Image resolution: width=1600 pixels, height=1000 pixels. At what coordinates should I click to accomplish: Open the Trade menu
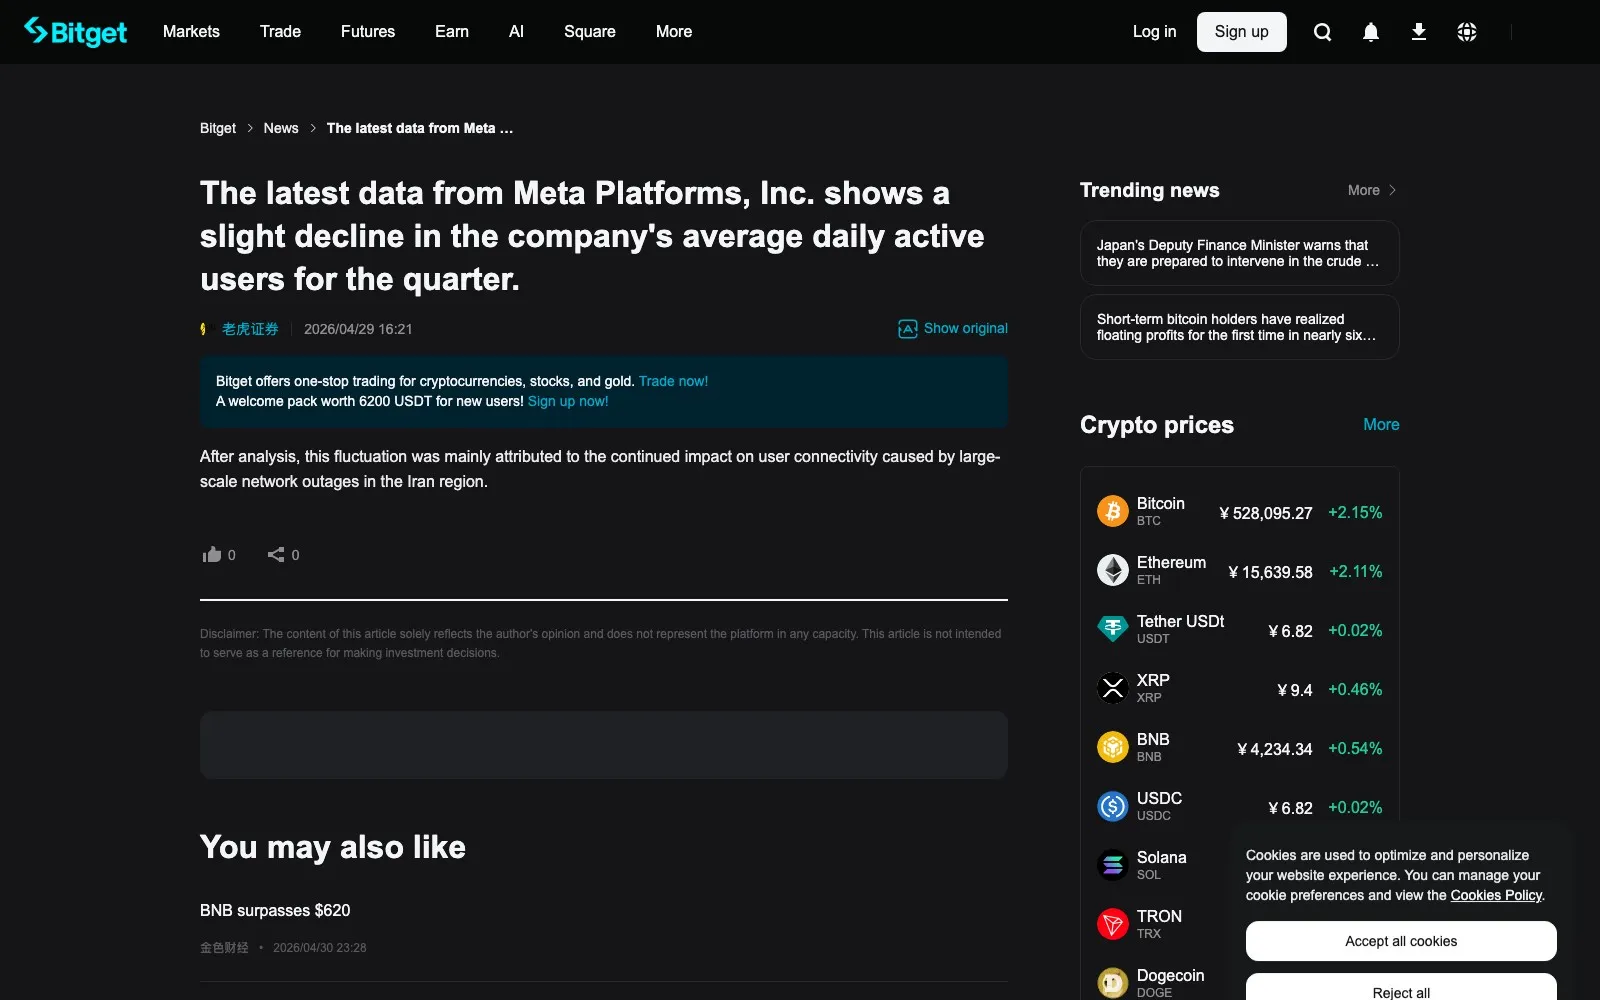pos(280,32)
